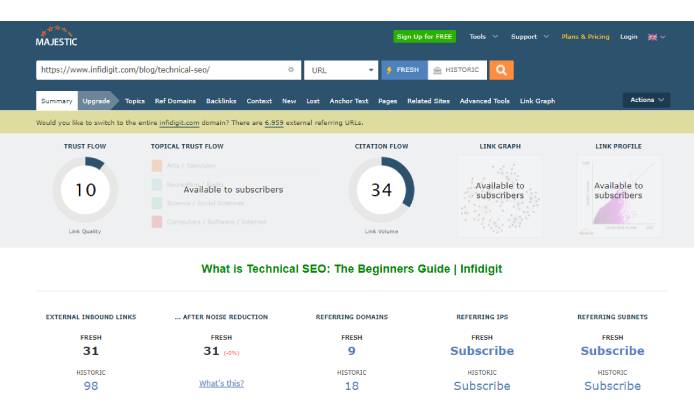694x418 pixels.
Task: Click the Link Profile chart thumbnail
Action: [619, 195]
